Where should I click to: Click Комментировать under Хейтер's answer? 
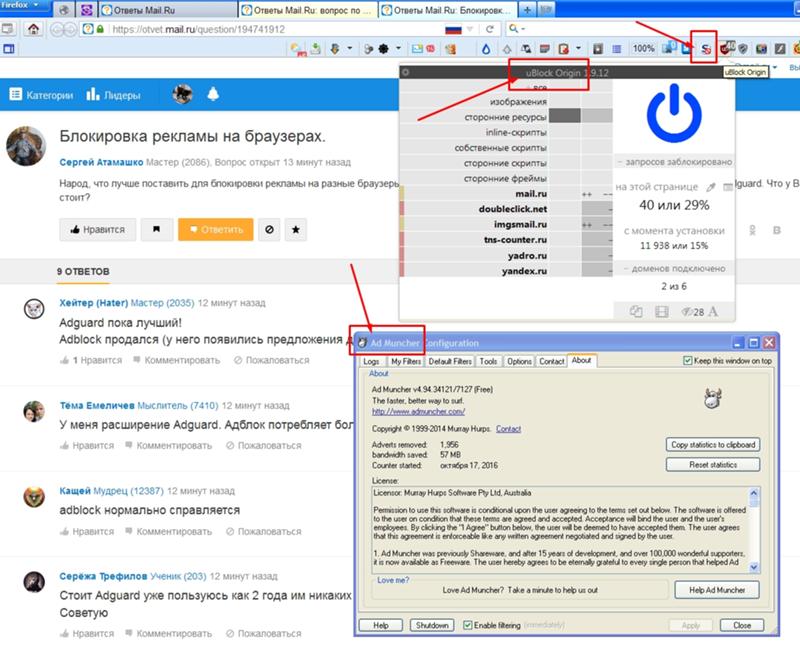pos(177,360)
